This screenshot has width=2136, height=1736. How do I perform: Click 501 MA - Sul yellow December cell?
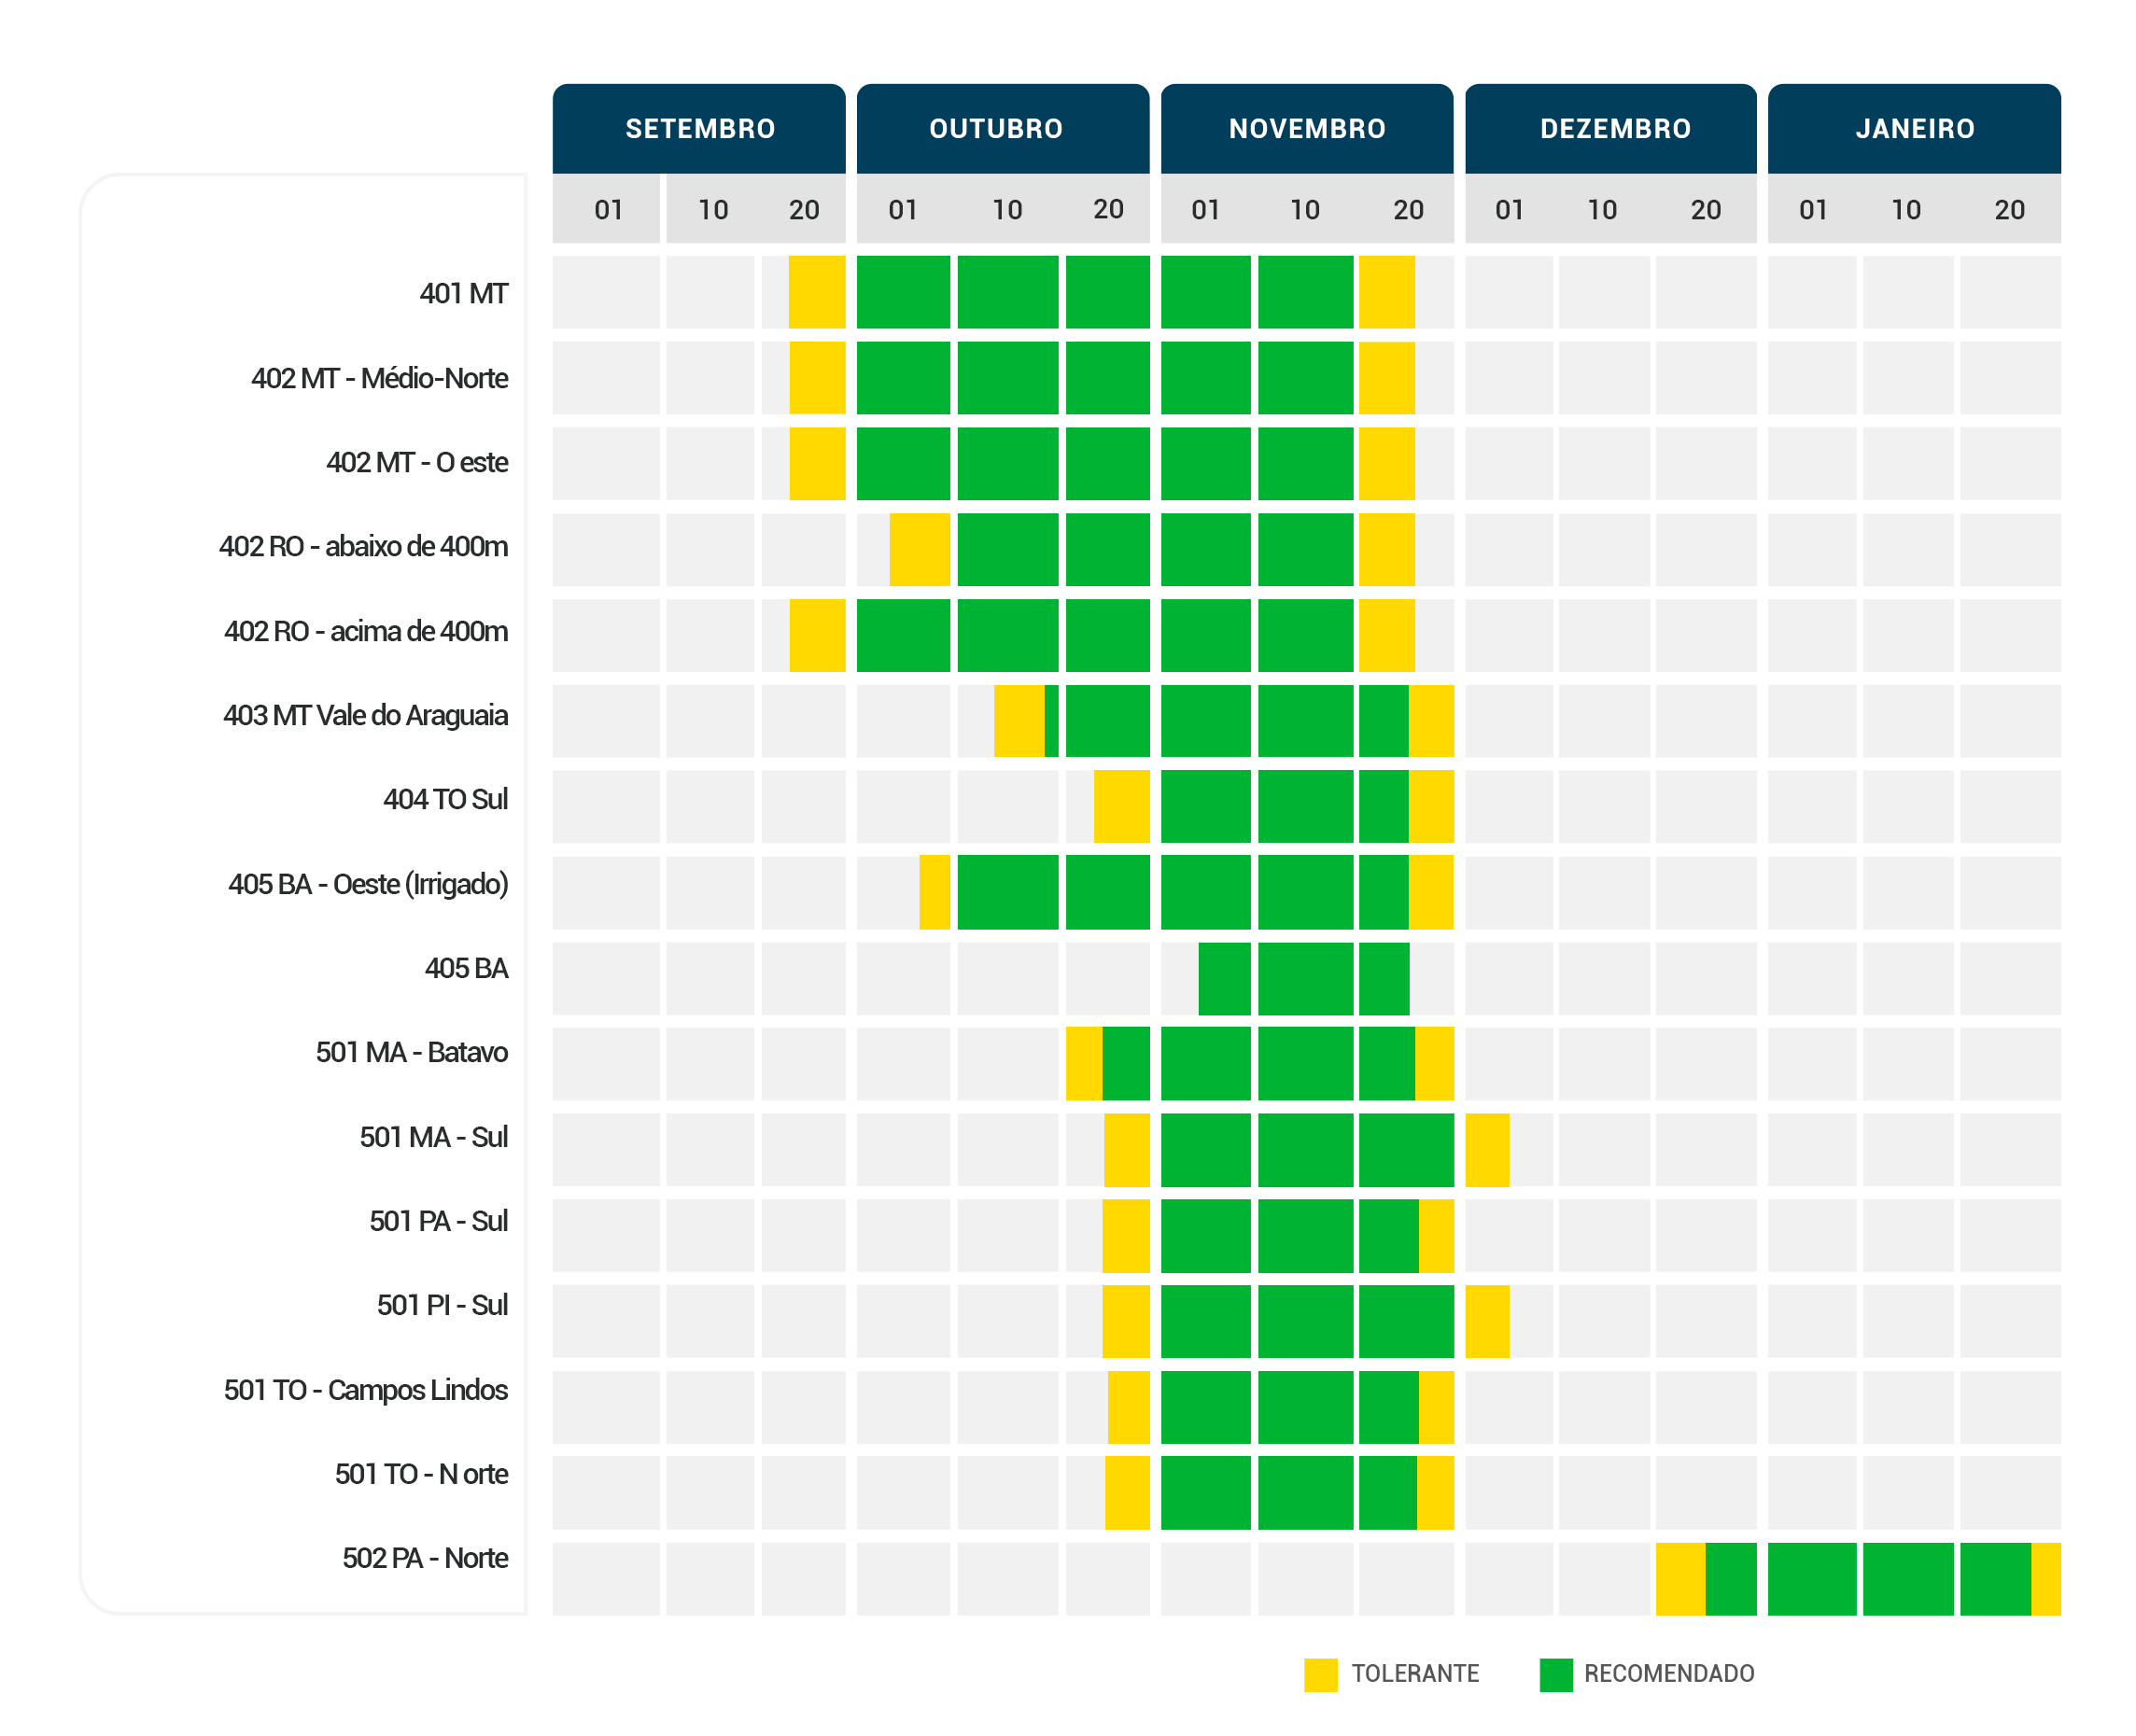(x=1486, y=1149)
